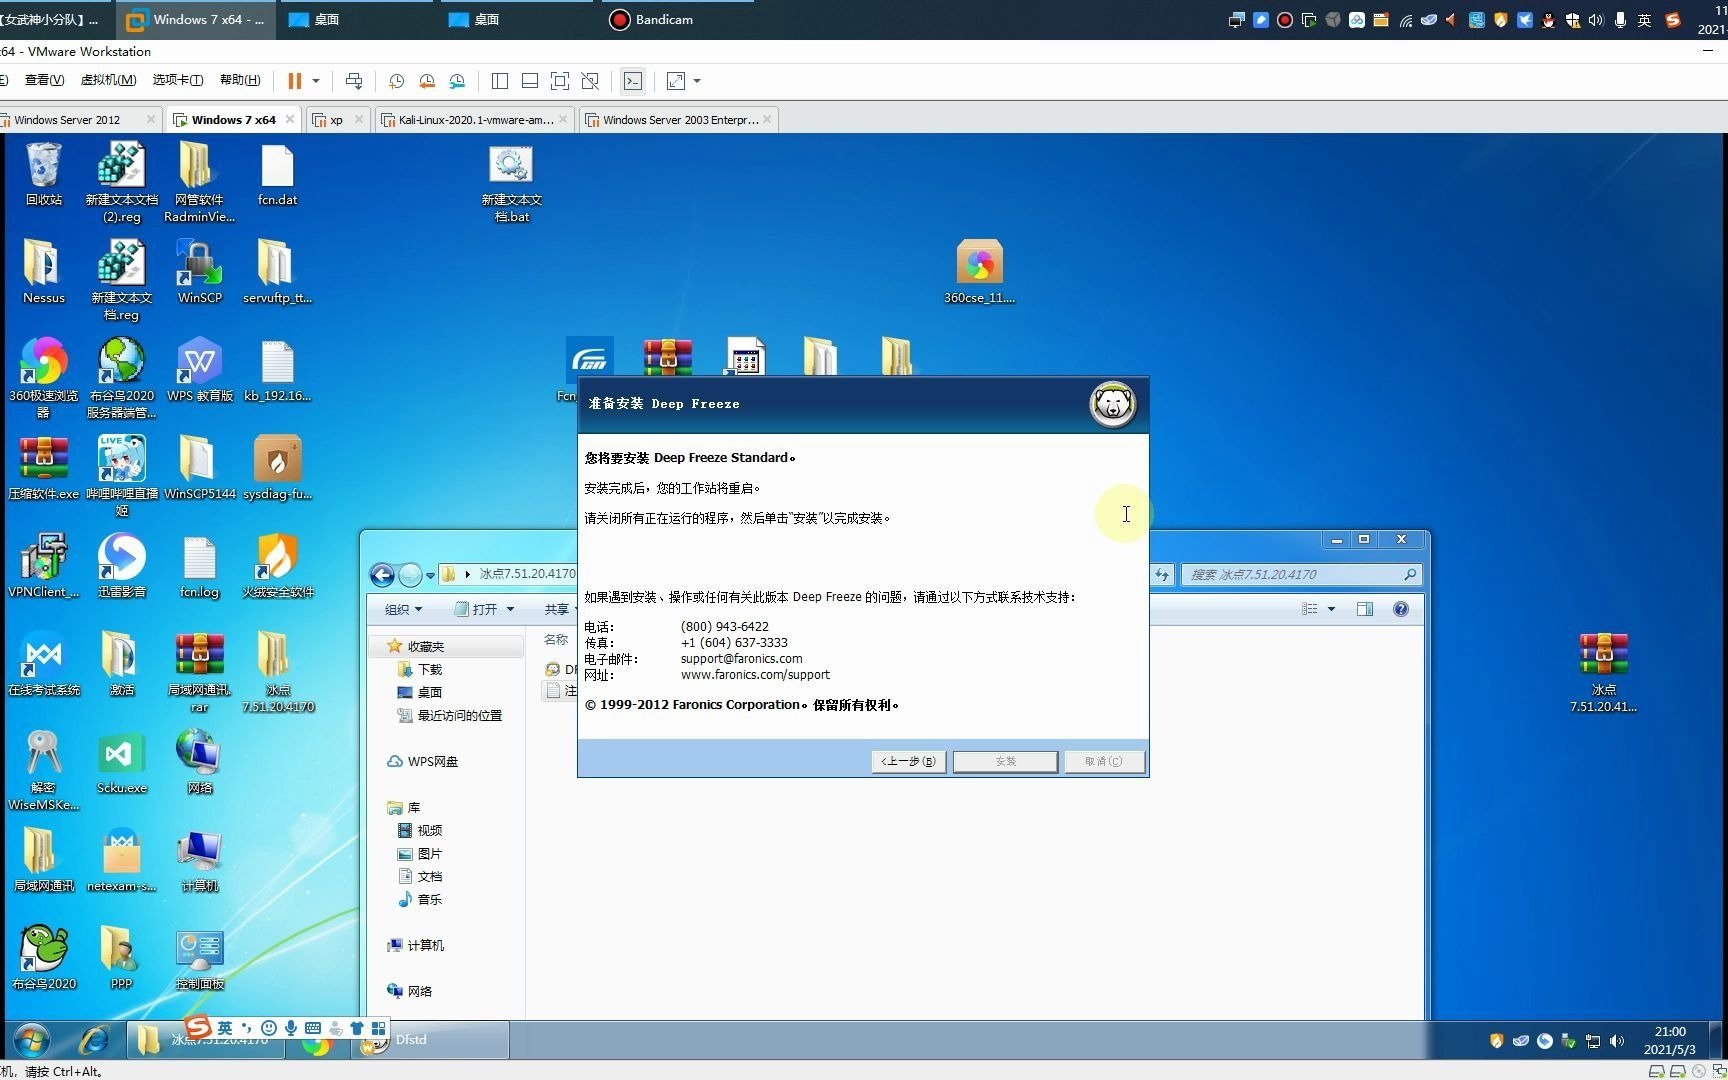The image size is (1728, 1080).
Task: Toggle the thumbnail bar icon in VMware toolbar
Action: (x=530, y=81)
